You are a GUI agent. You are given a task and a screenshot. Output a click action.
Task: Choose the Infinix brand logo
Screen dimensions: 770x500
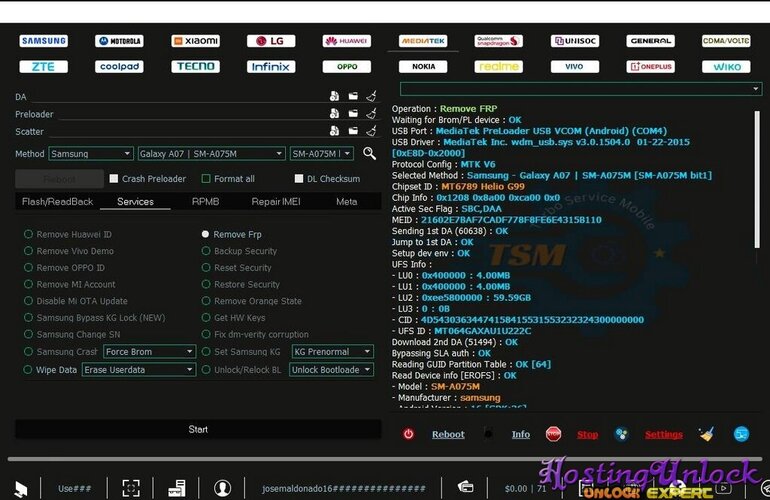(270, 67)
